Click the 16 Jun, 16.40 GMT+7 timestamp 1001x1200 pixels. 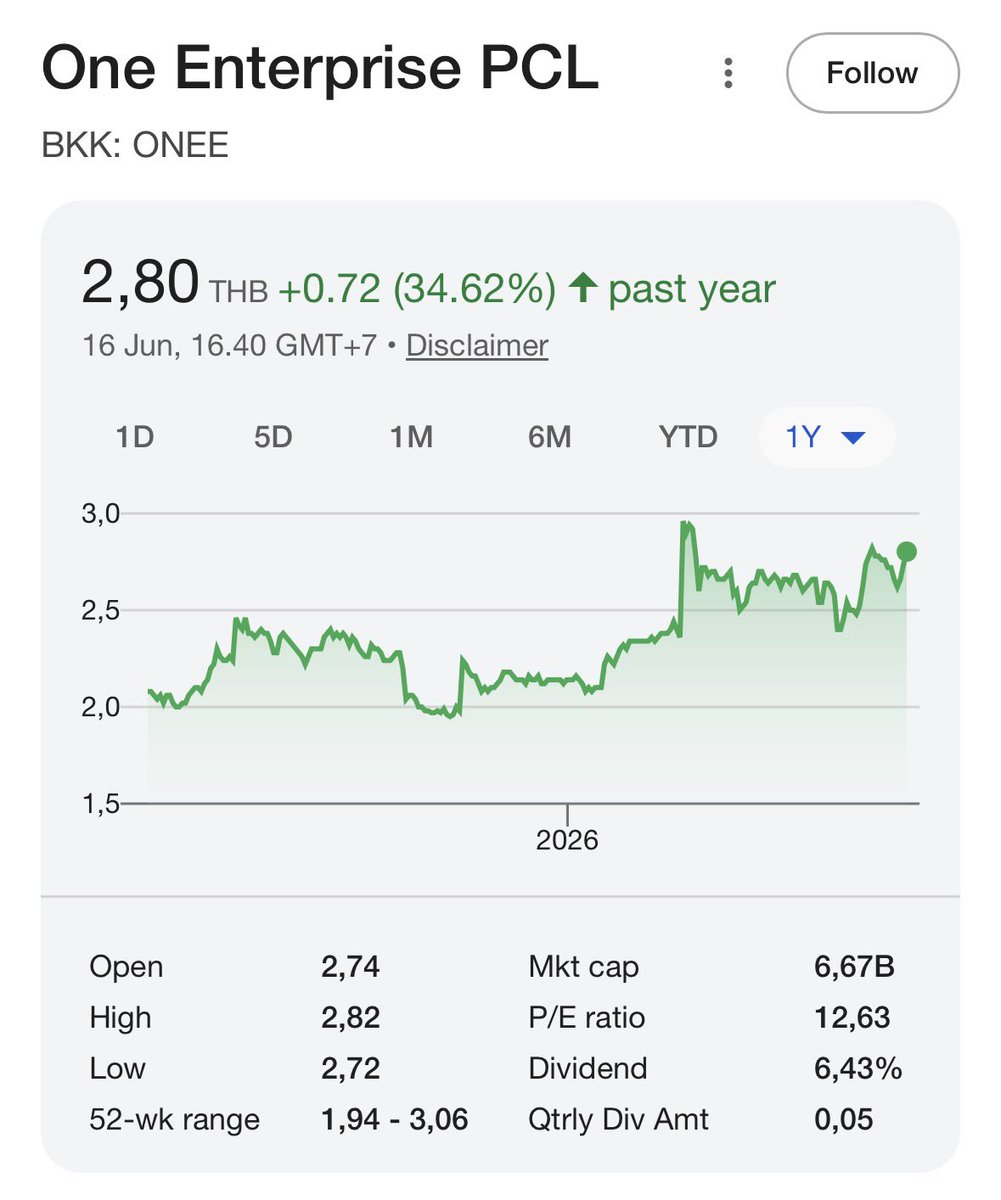[229, 346]
